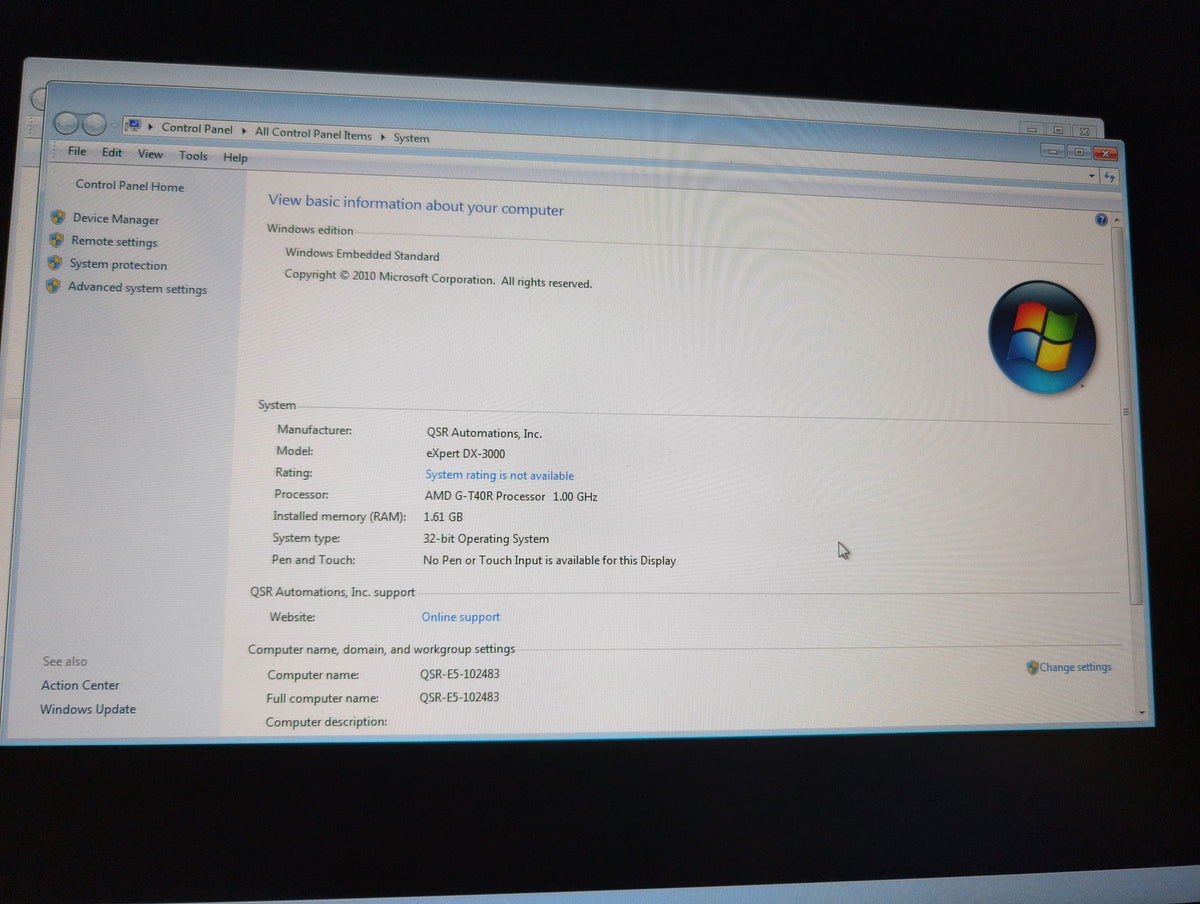
Task: Open Device Manager link
Action: [x=116, y=219]
